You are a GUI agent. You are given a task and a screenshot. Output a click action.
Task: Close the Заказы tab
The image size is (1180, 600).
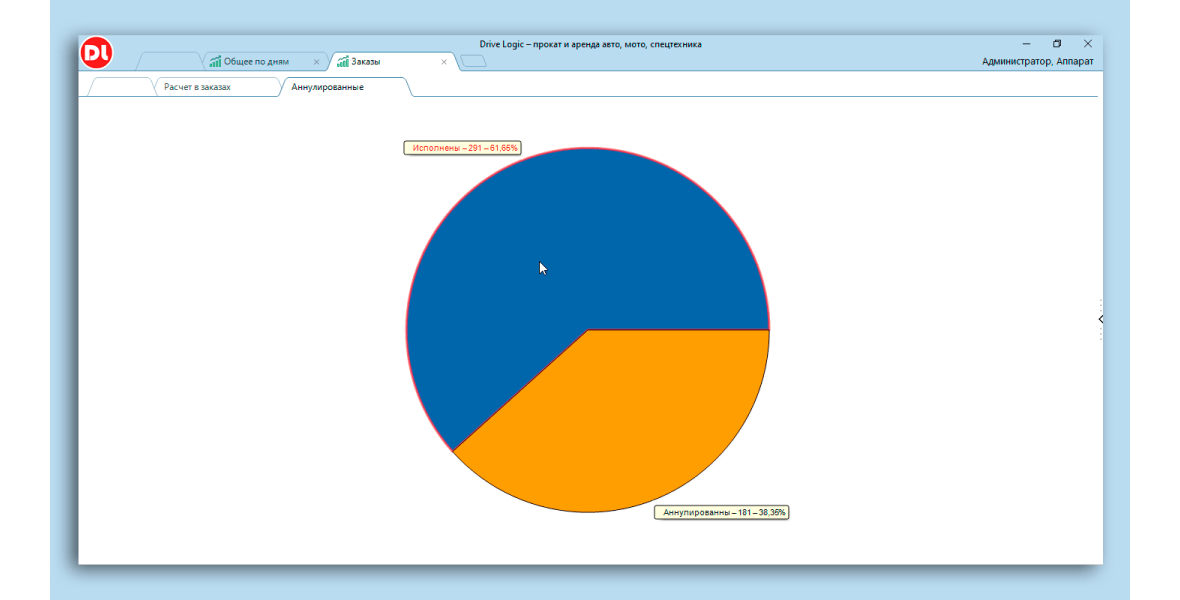(x=444, y=62)
